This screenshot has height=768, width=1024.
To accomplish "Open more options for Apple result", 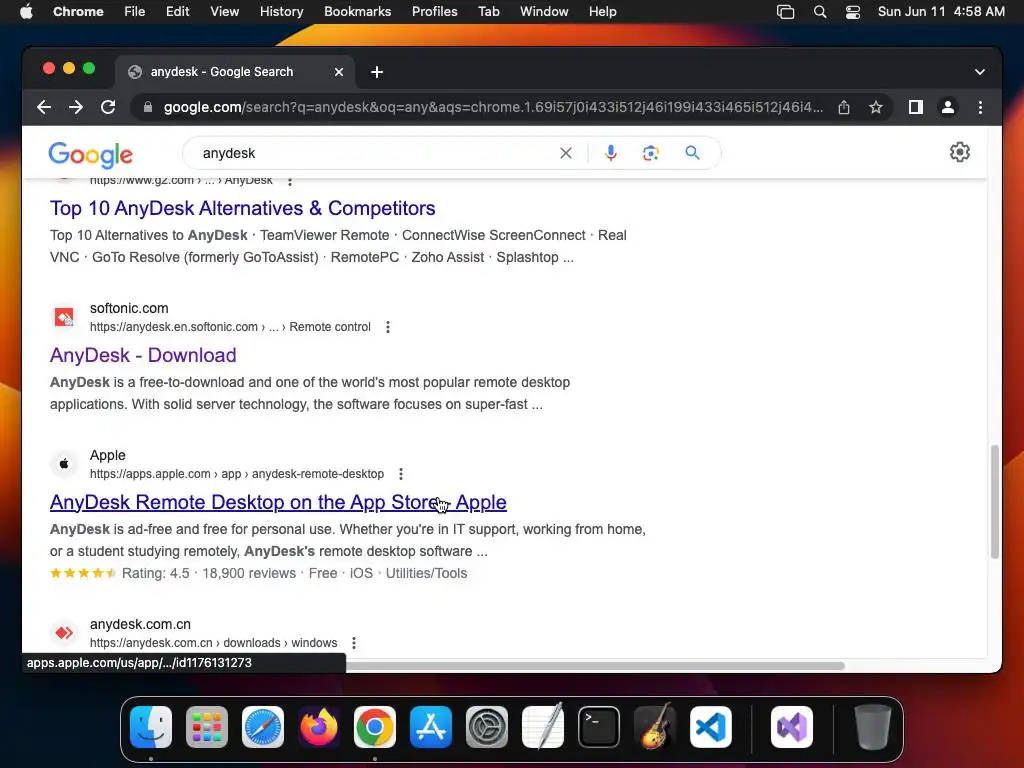I will pyautogui.click(x=401, y=473).
